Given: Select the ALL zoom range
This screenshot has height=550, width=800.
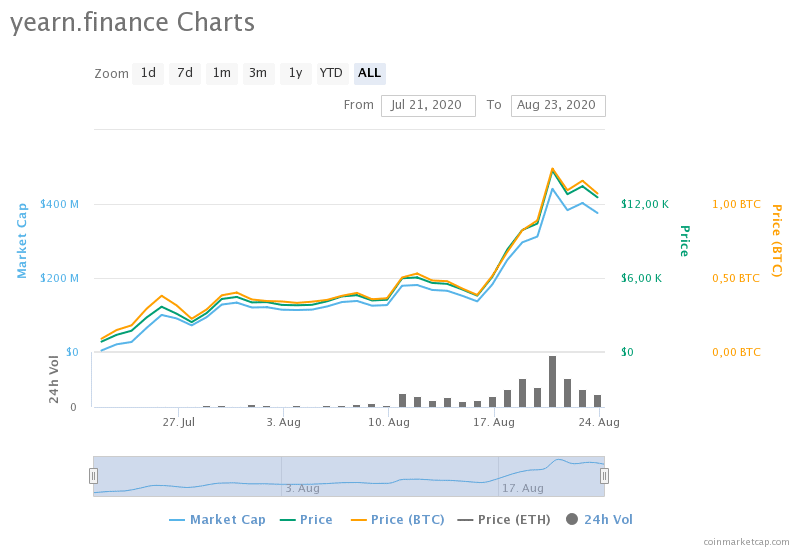Looking at the screenshot, I should pyautogui.click(x=369, y=73).
